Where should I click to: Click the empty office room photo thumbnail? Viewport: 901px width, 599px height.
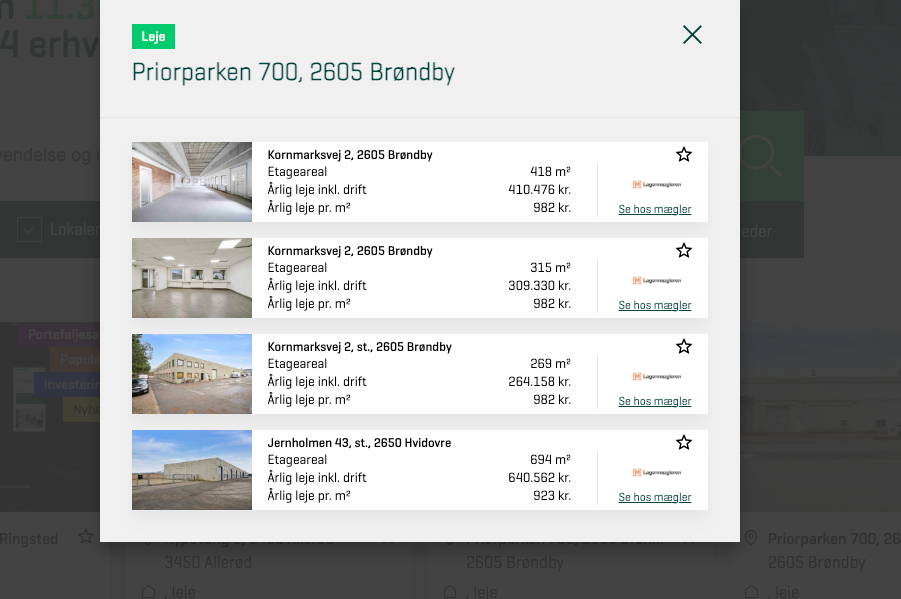tap(192, 278)
